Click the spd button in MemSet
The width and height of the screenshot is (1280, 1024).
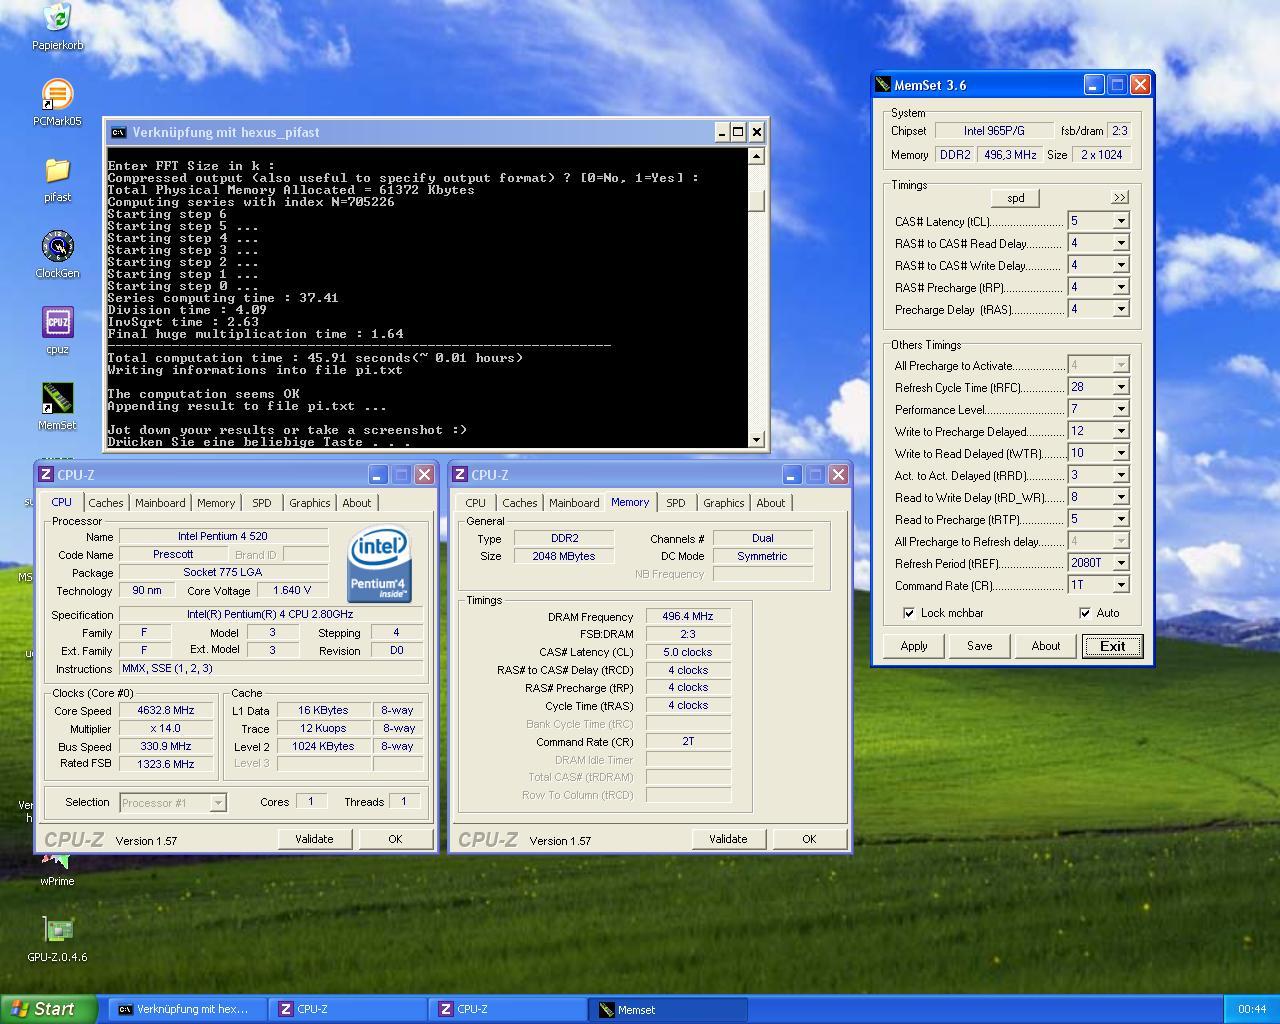1015,198
